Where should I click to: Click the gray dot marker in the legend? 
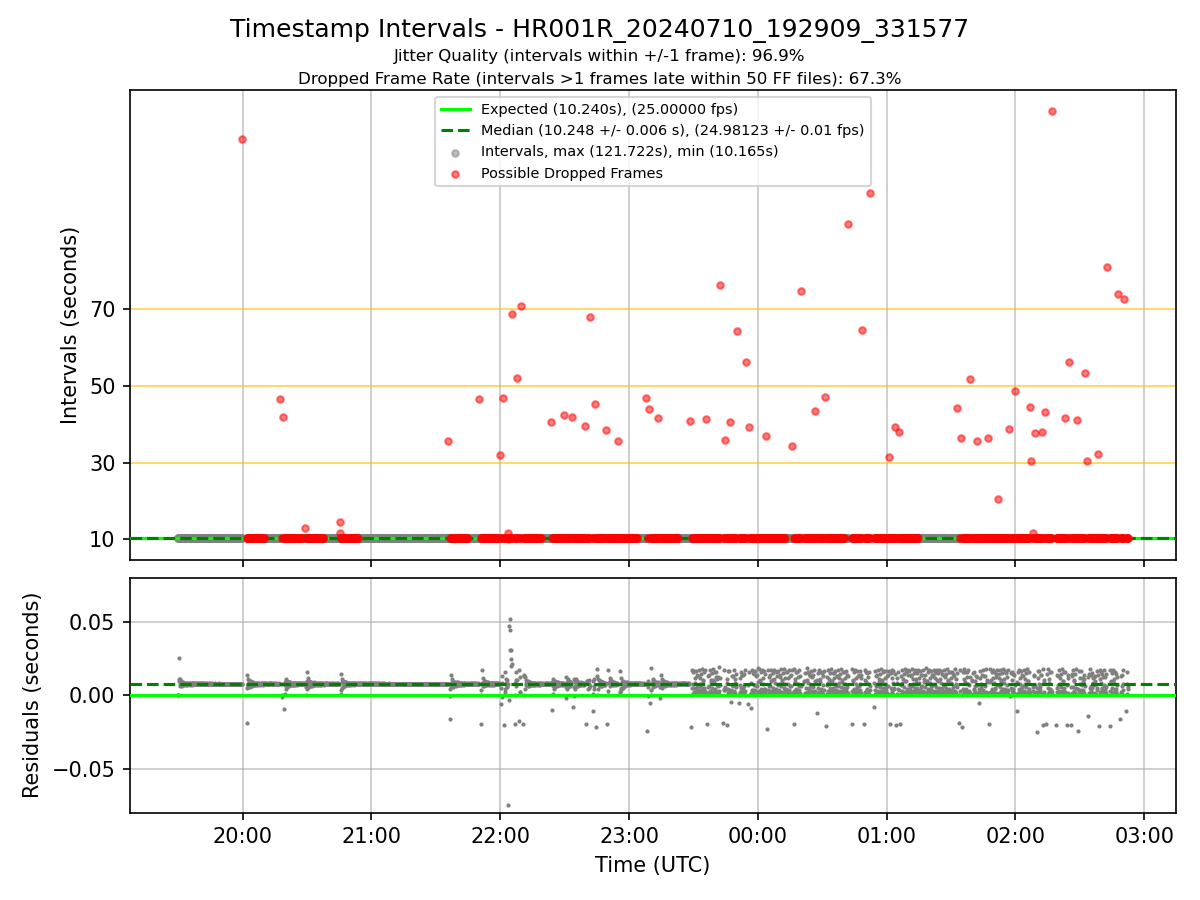(x=456, y=153)
